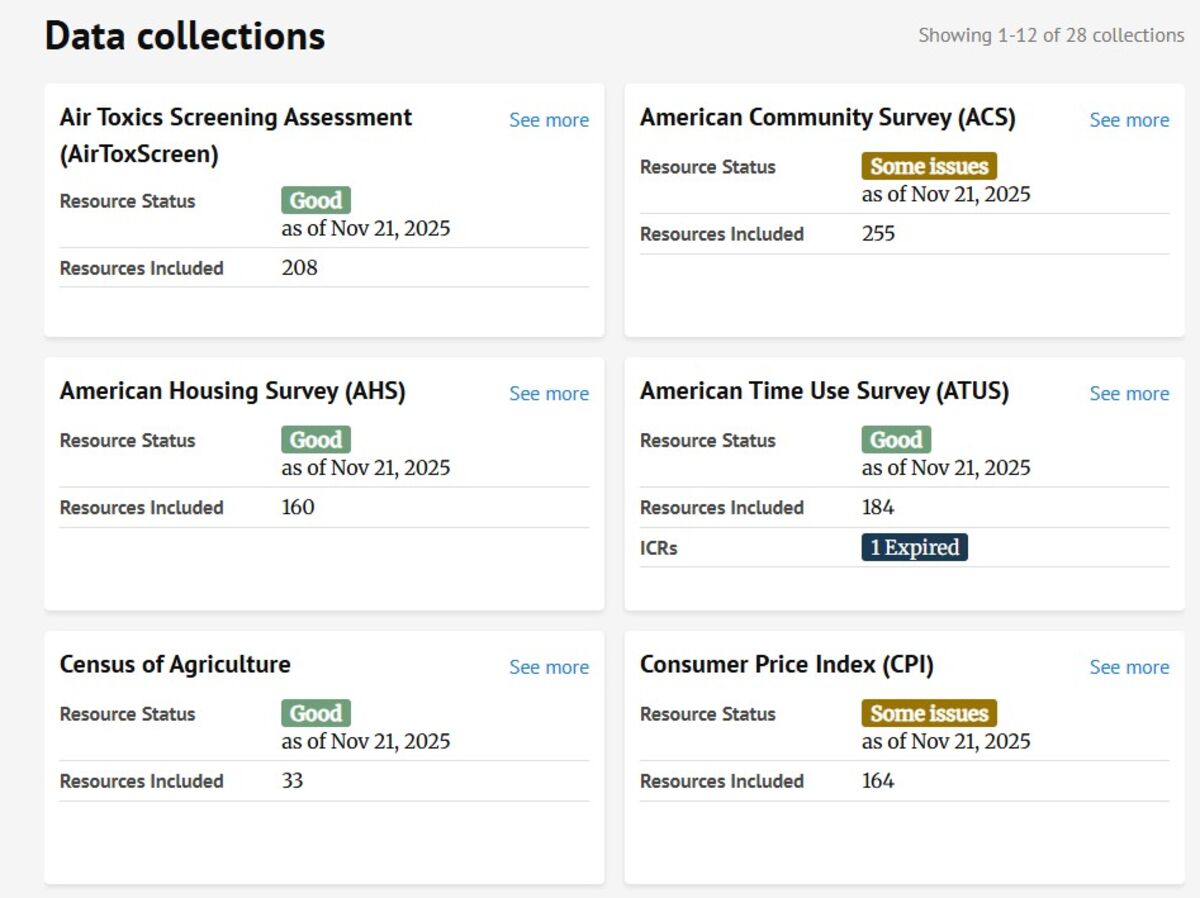Open See more for Census of Agriculture
This screenshot has width=1200, height=898.
(x=549, y=667)
